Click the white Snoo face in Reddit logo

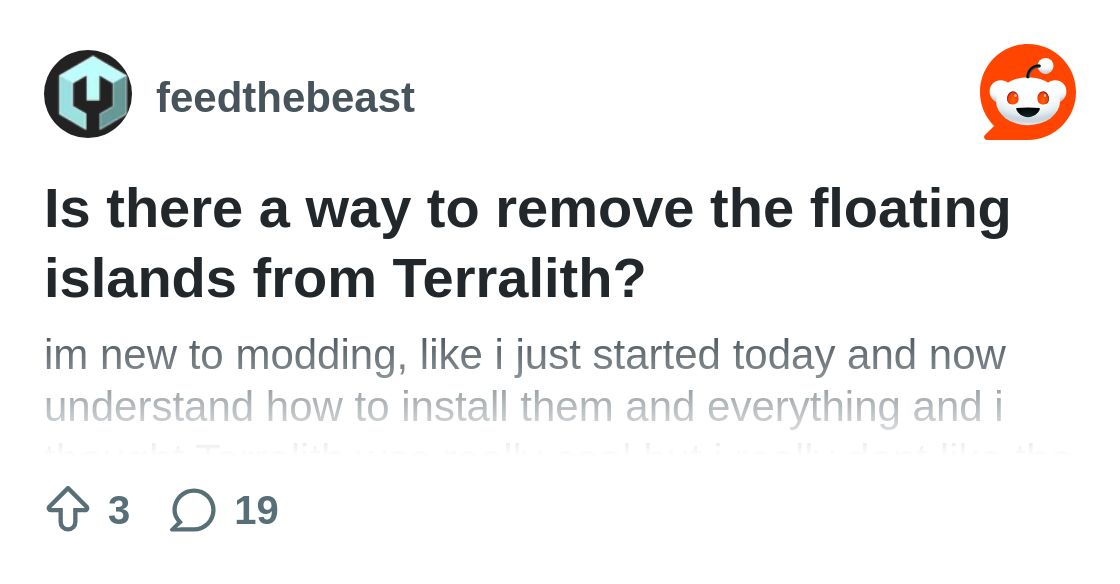point(1027,101)
